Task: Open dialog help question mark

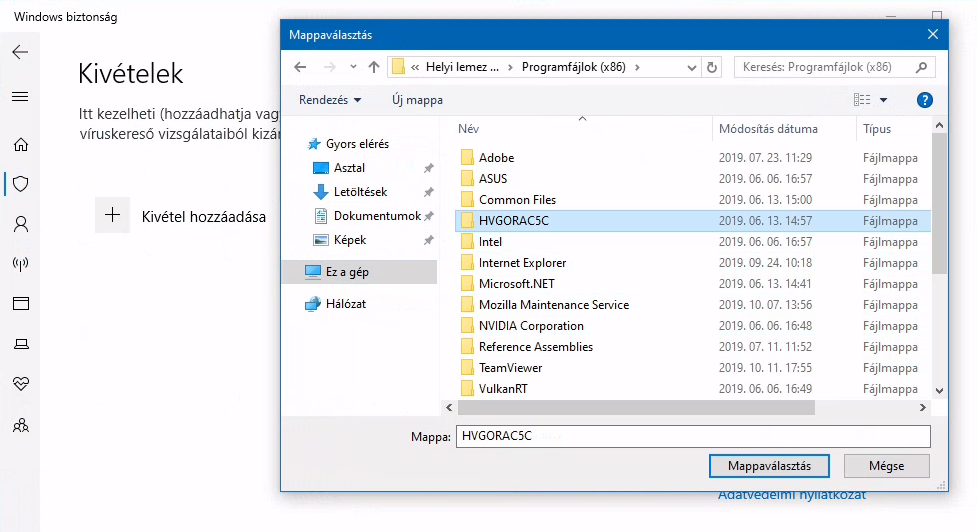Action: (925, 100)
